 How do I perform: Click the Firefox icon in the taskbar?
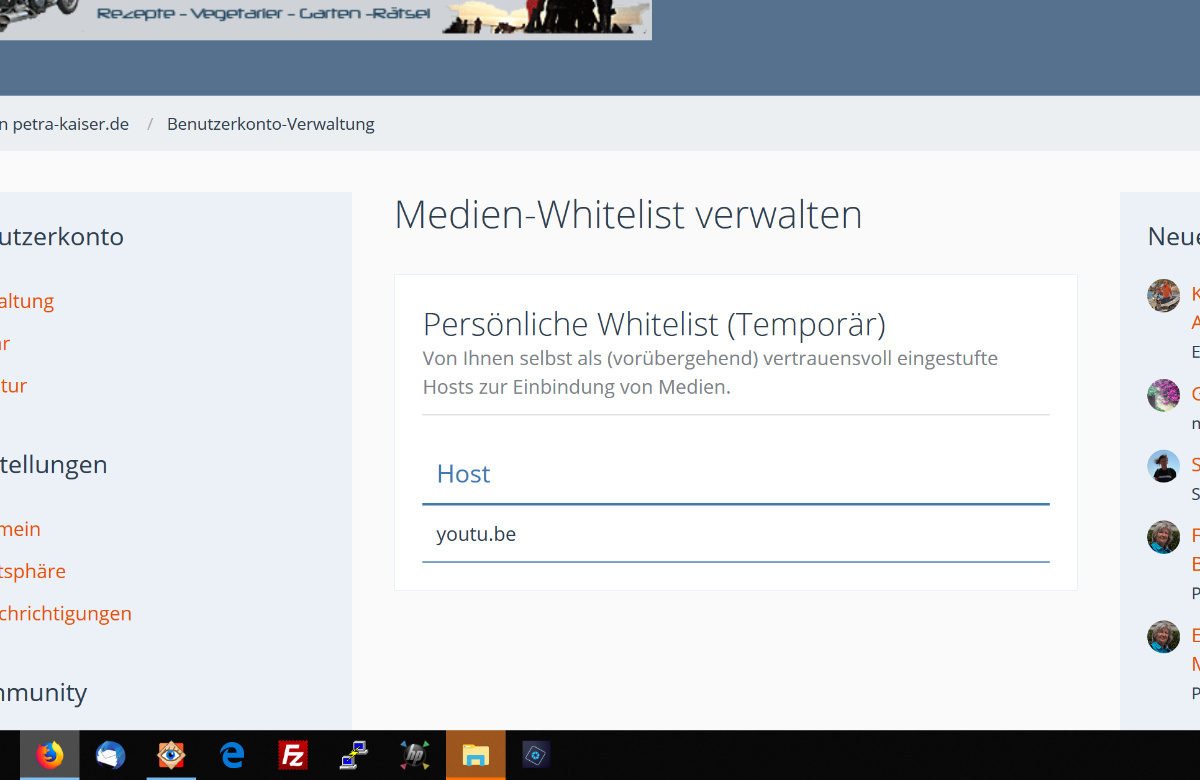49,755
